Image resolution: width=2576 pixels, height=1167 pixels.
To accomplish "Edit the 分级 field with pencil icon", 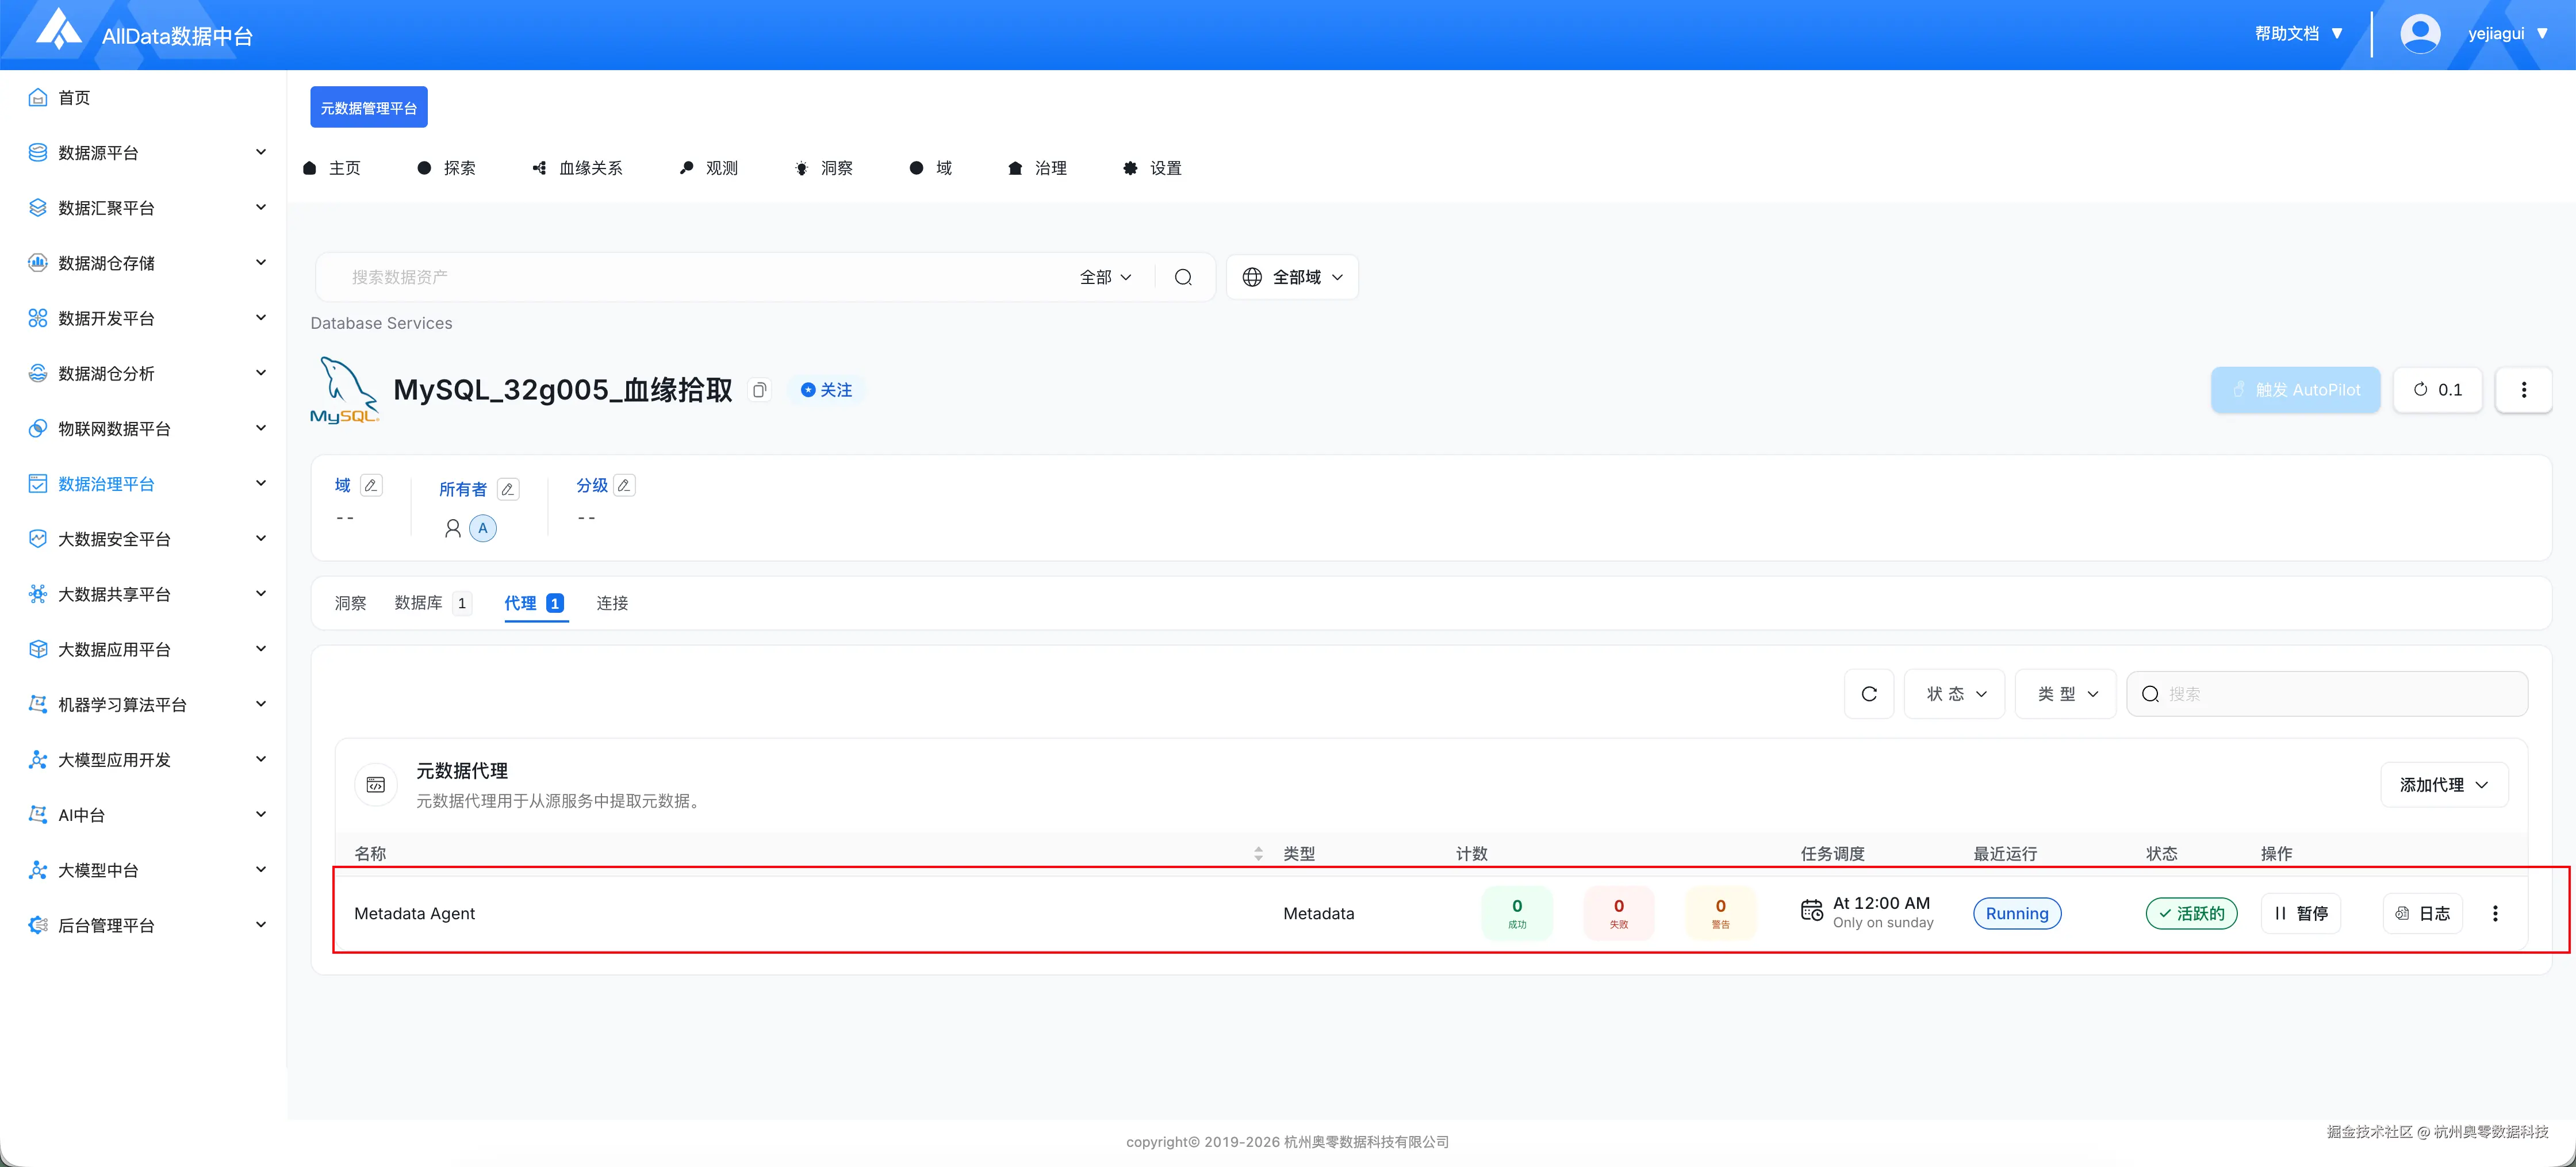I will [624, 485].
